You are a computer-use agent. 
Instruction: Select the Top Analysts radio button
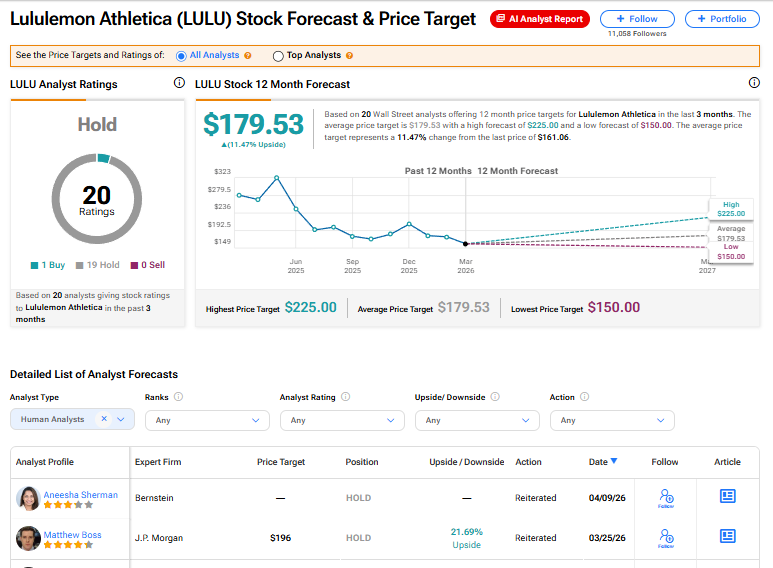point(278,56)
